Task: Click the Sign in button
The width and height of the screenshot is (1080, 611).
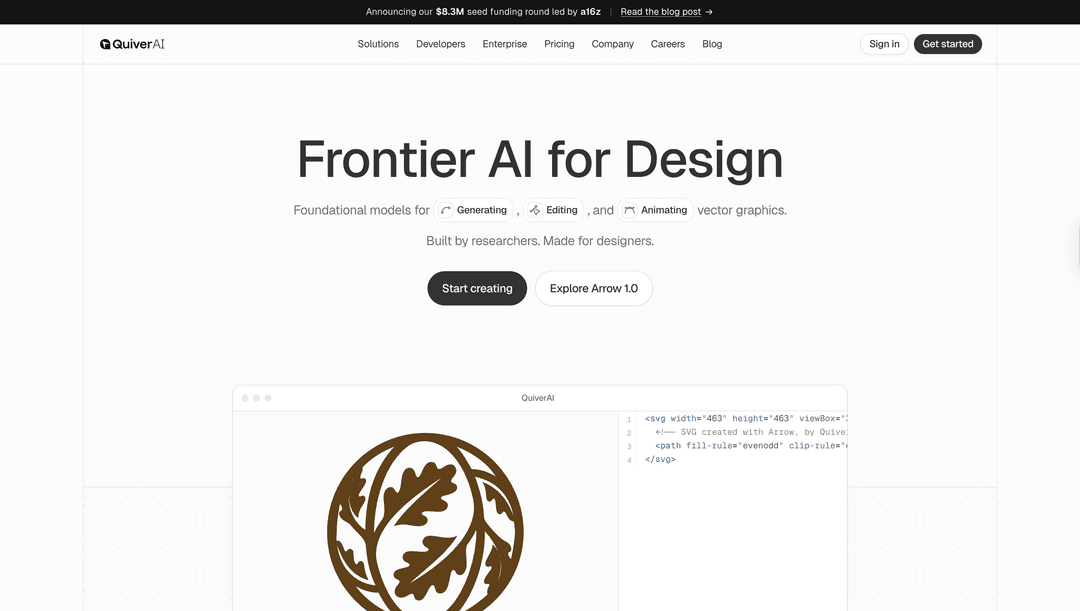Action: tap(884, 44)
